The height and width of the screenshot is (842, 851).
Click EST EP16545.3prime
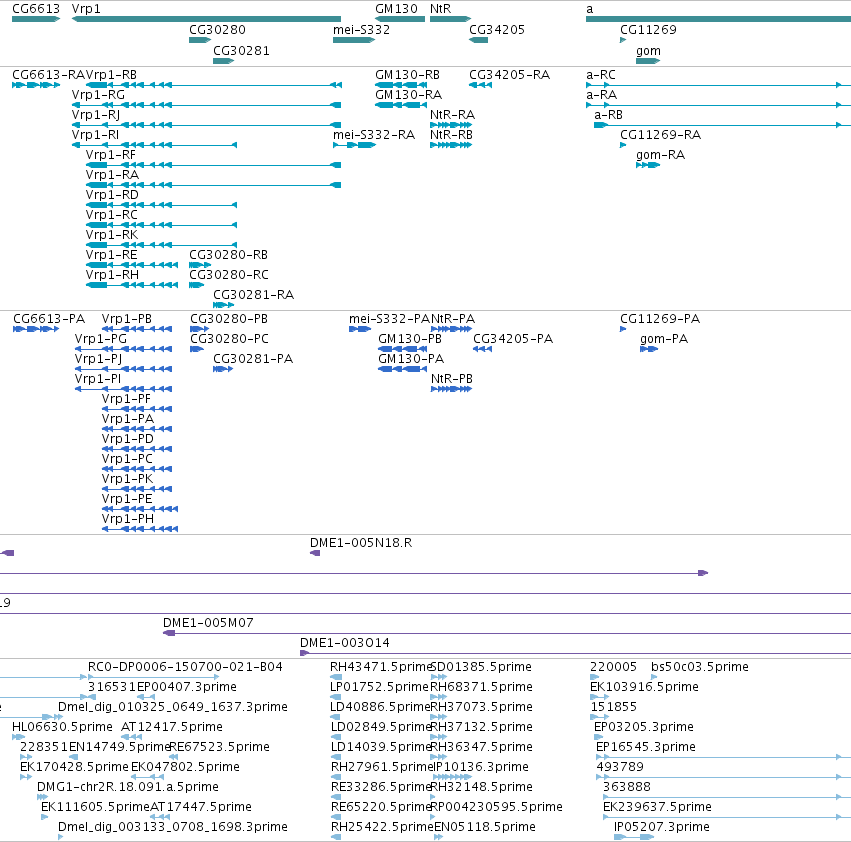723,757
